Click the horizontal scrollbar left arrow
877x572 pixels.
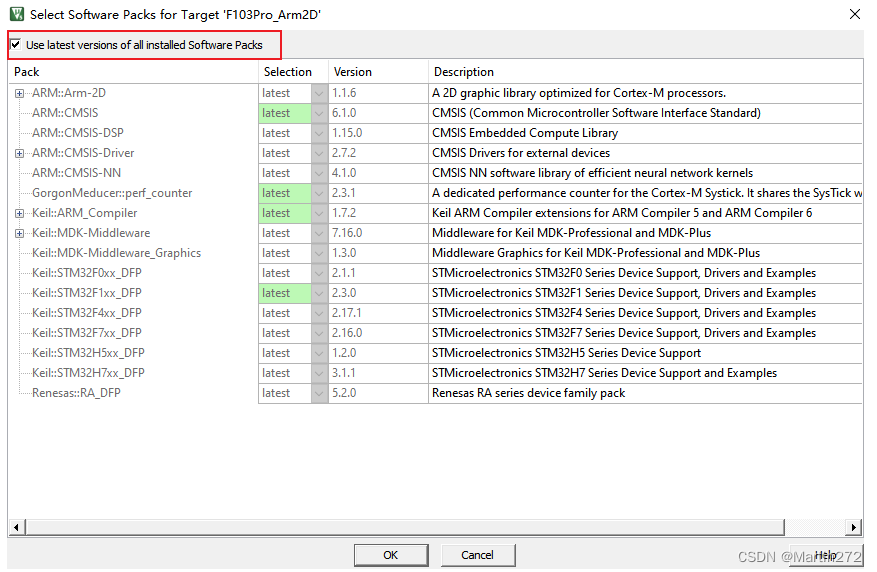[16, 527]
